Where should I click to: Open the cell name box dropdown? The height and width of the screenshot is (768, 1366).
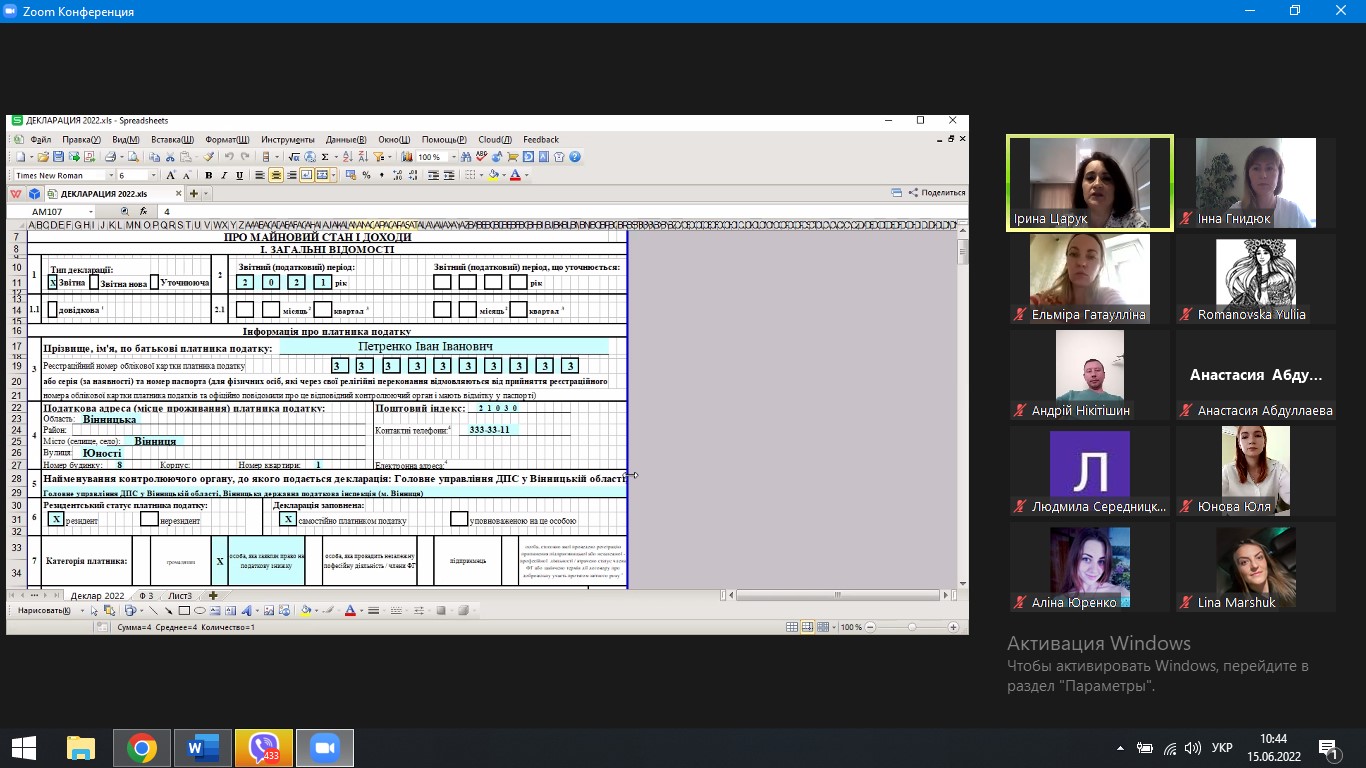(92, 212)
